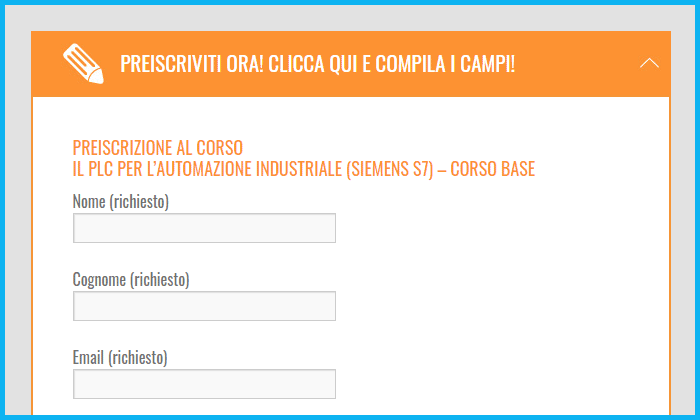700x420 pixels.
Task: Click the word "ORA!" in the header banner
Action: click(x=245, y=64)
